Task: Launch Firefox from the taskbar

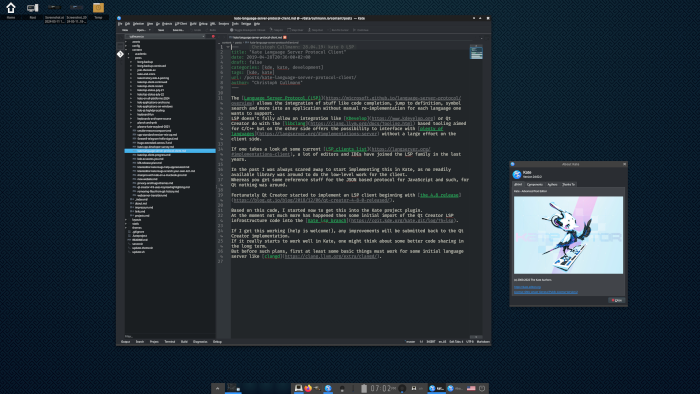Action: (308, 388)
